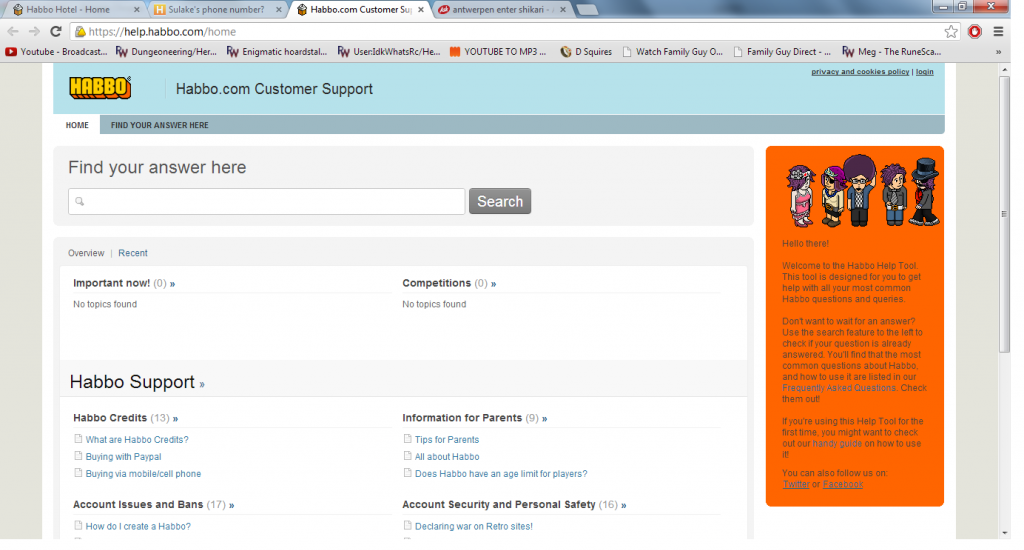Screen dimensions: 1024x550
Task: Click the document icon beside Tips for Parents
Action: click(407, 440)
